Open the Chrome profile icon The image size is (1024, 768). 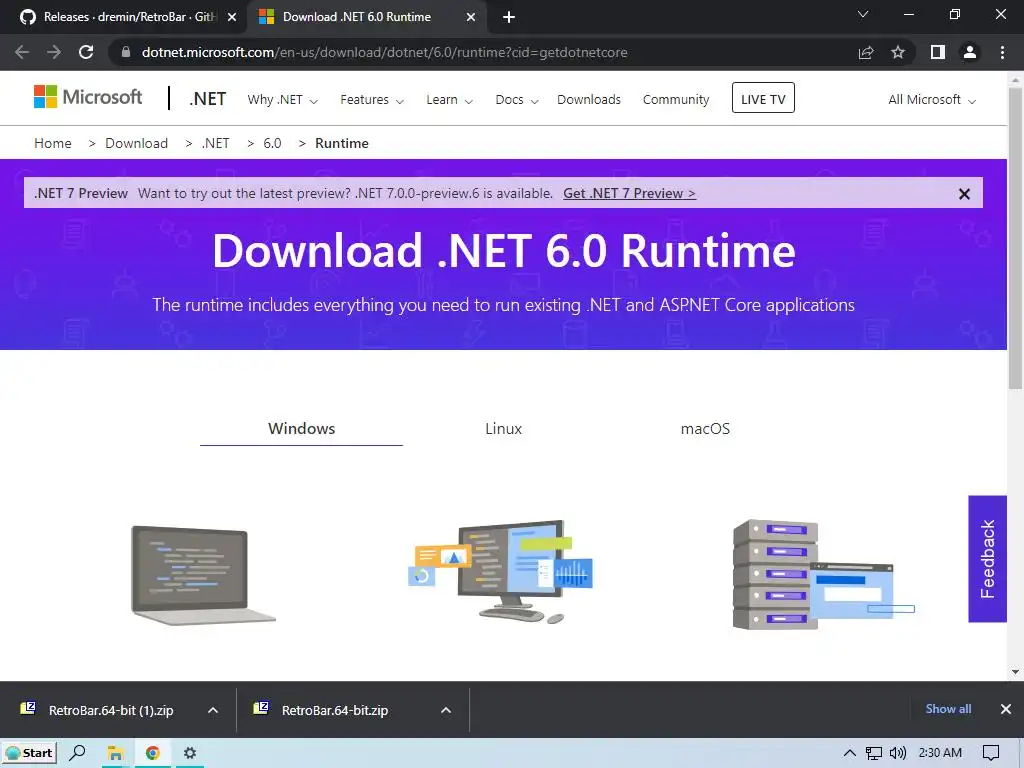(970, 52)
